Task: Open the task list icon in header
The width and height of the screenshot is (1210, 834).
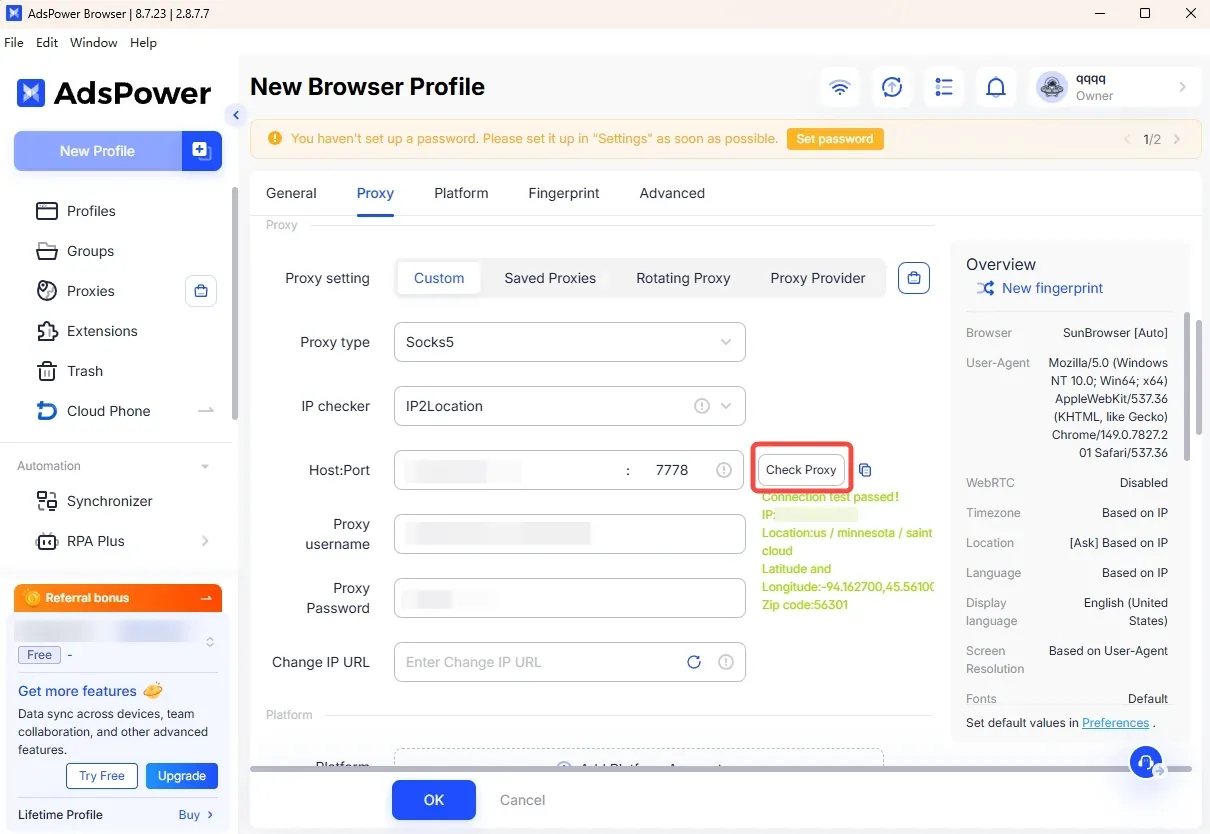Action: point(944,88)
